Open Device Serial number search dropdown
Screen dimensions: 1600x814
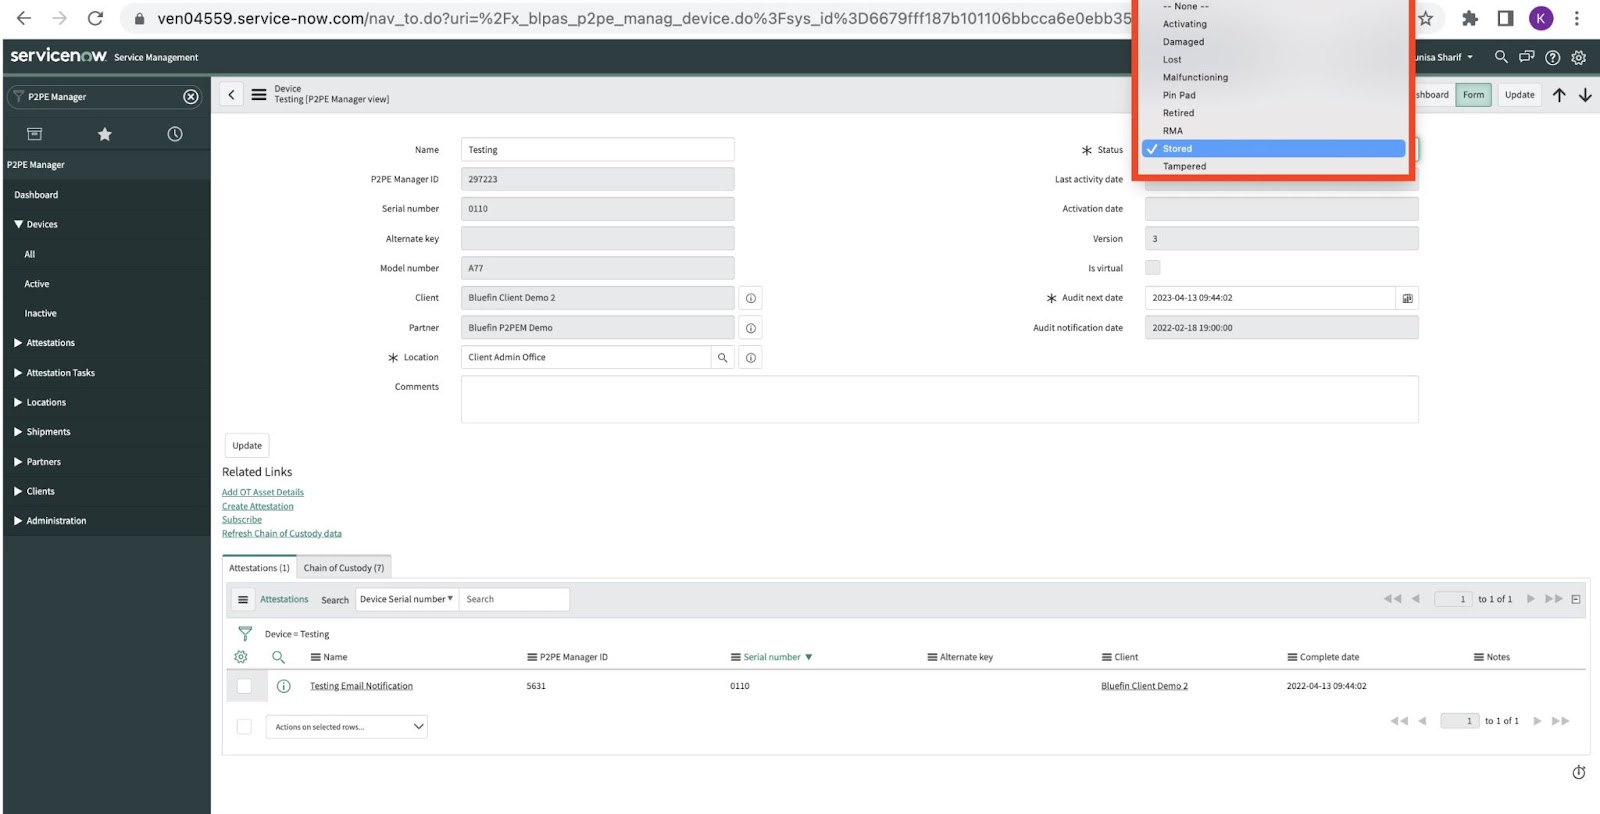tap(406, 599)
